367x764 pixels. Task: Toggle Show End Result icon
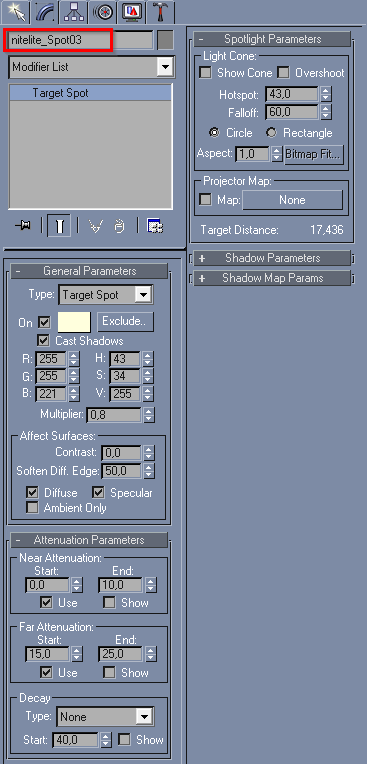(59, 227)
